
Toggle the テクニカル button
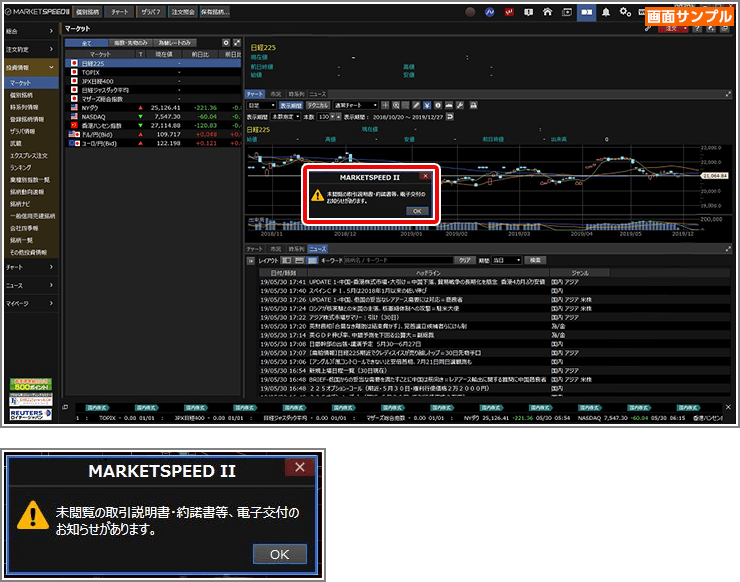point(318,105)
